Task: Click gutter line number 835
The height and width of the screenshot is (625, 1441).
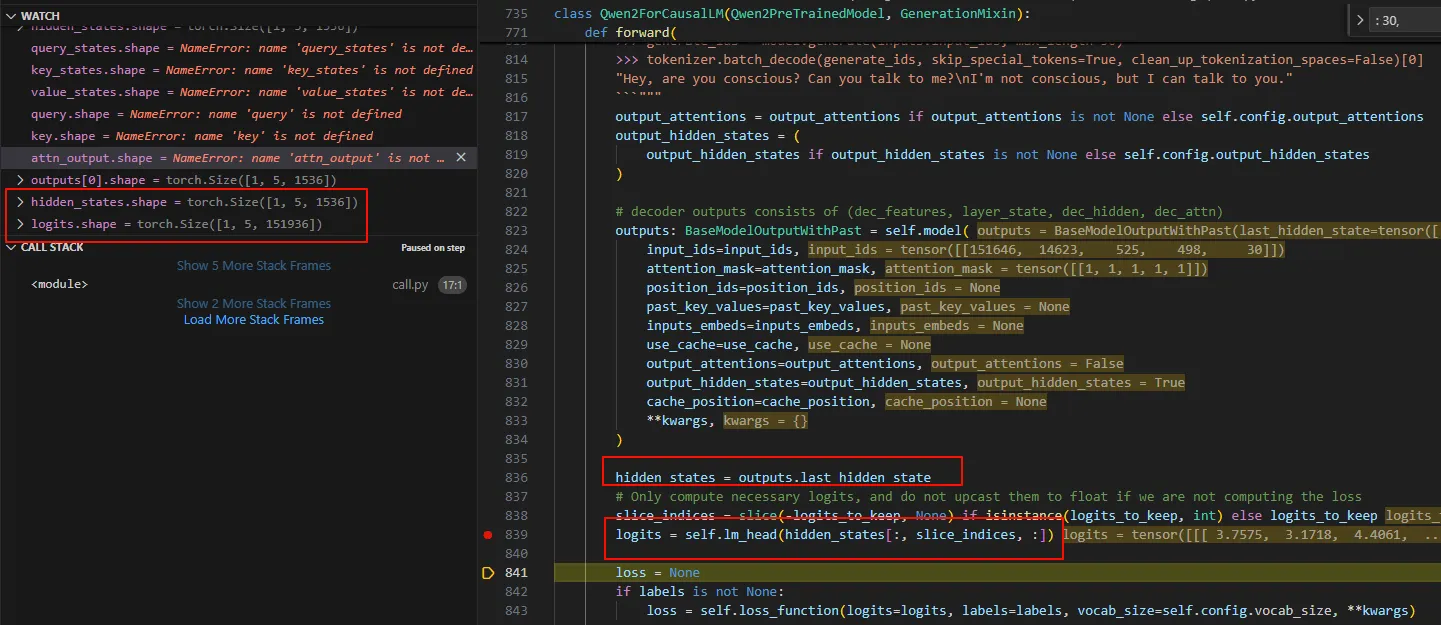Action: point(516,459)
